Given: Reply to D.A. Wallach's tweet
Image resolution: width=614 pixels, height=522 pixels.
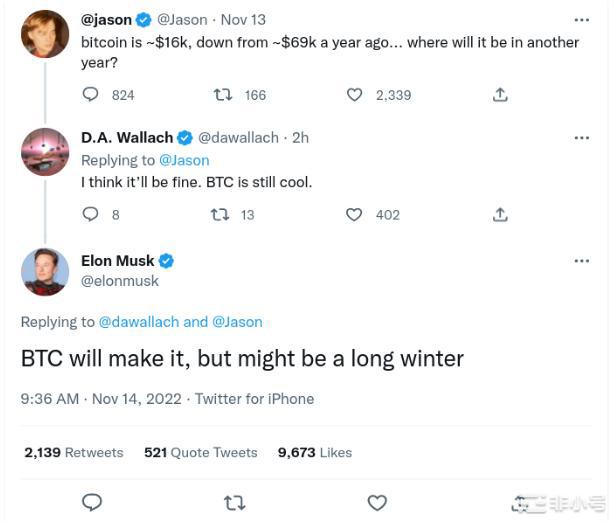Looking at the screenshot, I should (x=91, y=214).
